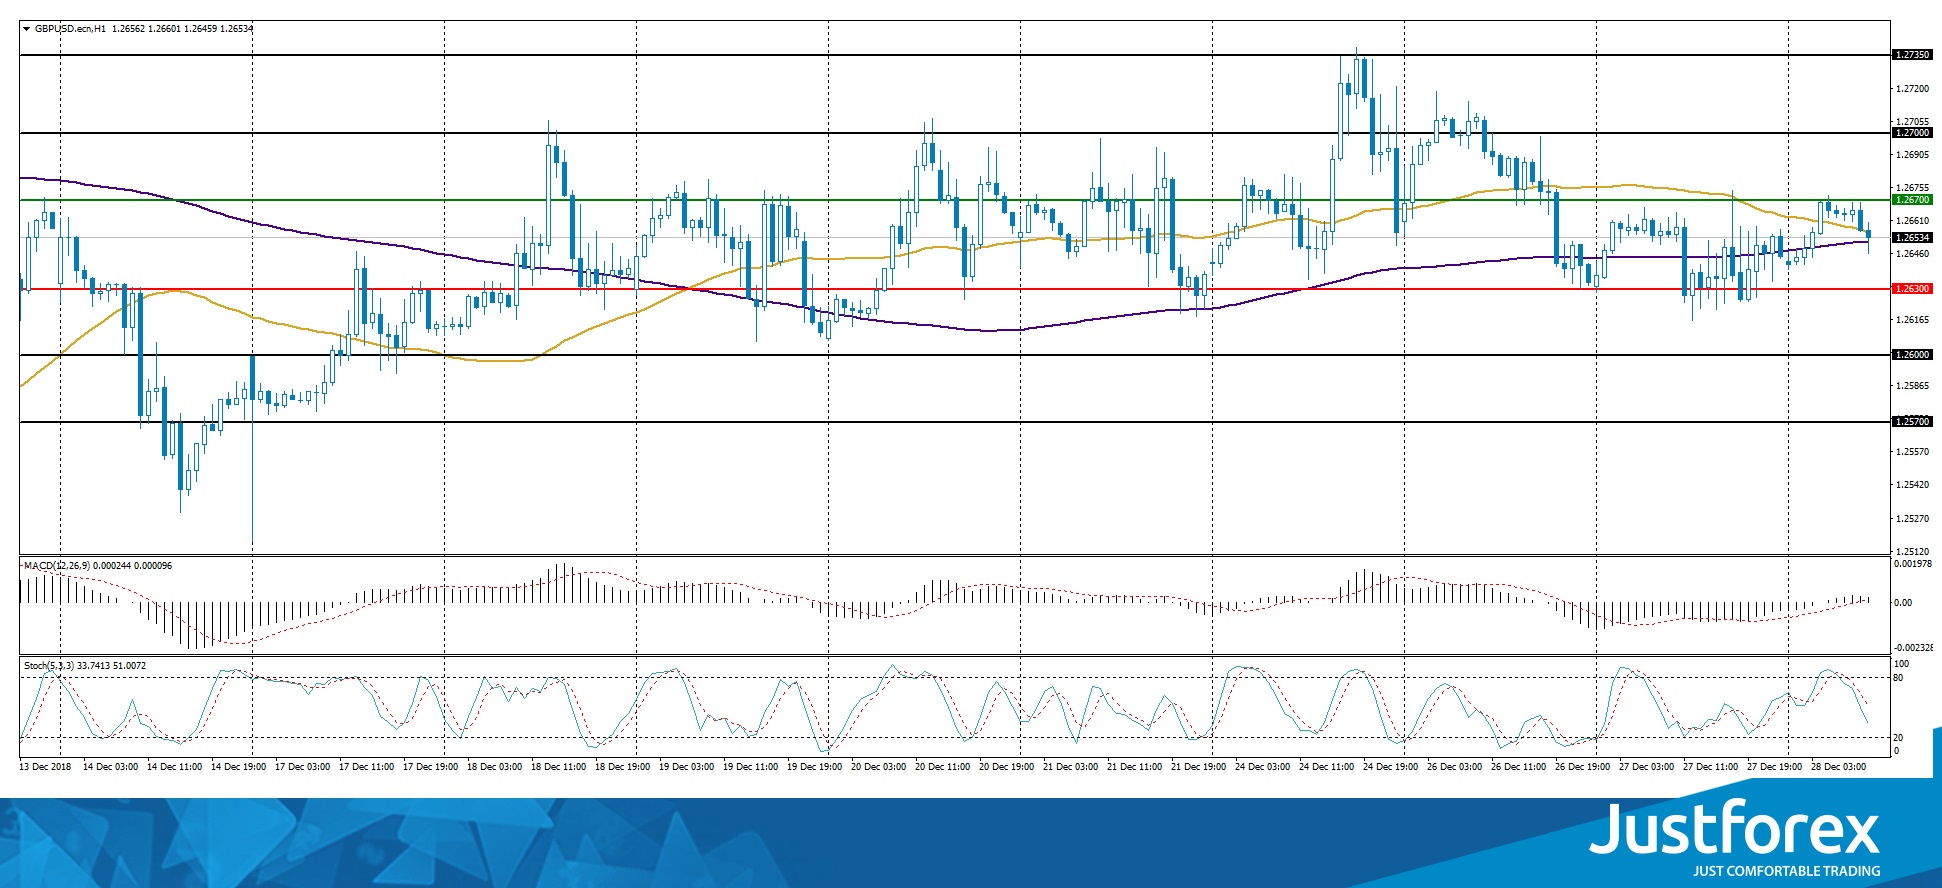This screenshot has width=1942, height=888.
Task: Click the 18 Dec 19:00 time label
Action: 622,767
